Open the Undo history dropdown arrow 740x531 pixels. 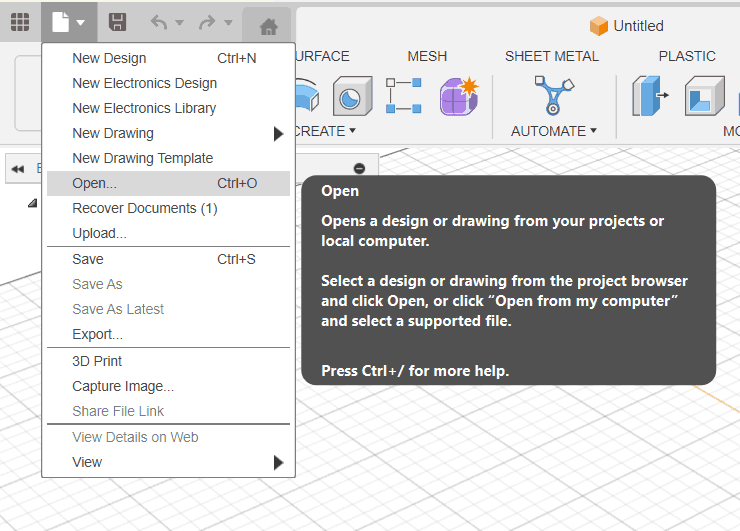click(x=179, y=22)
